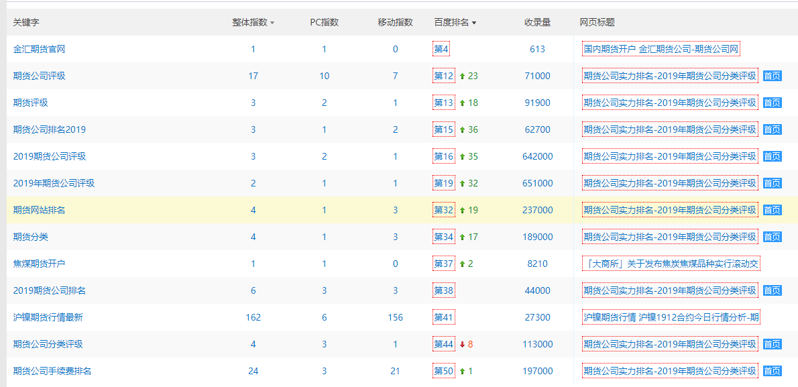Click the green up arrow beside 23
The height and width of the screenshot is (387, 798).
click(x=463, y=76)
